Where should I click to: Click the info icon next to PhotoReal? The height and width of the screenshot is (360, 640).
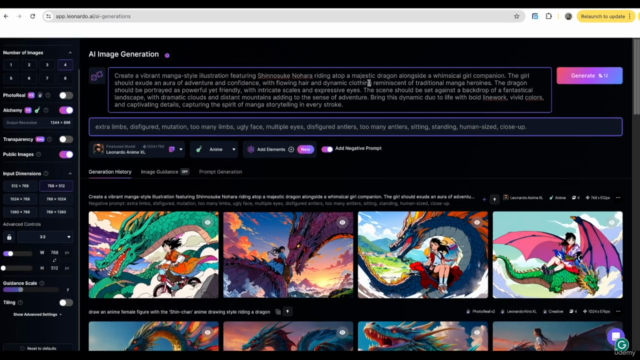click(x=48, y=96)
